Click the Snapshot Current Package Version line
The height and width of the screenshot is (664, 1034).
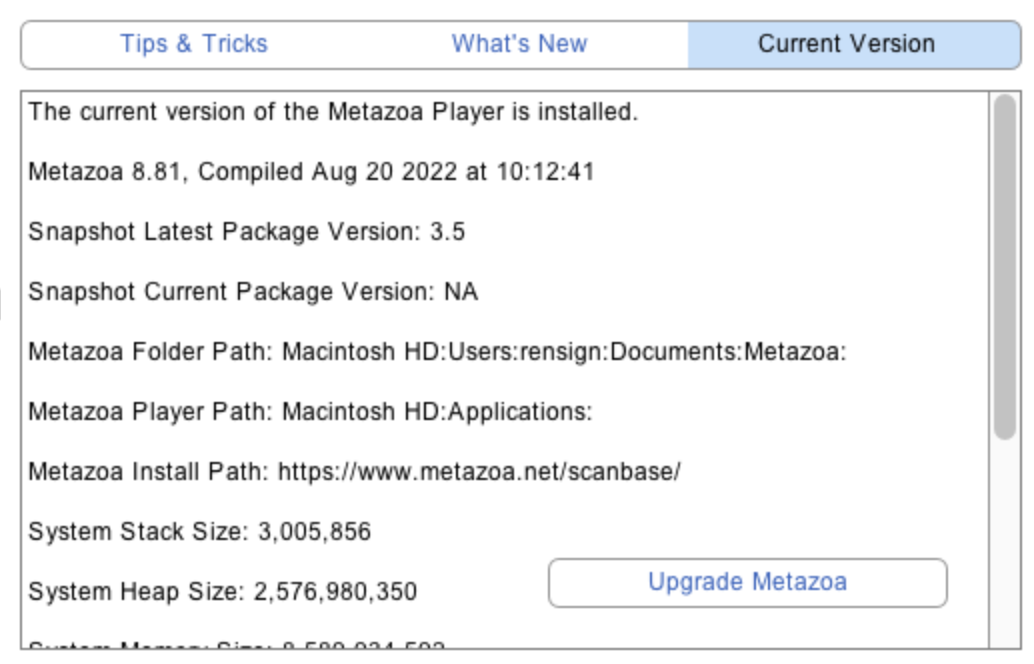tap(252, 292)
